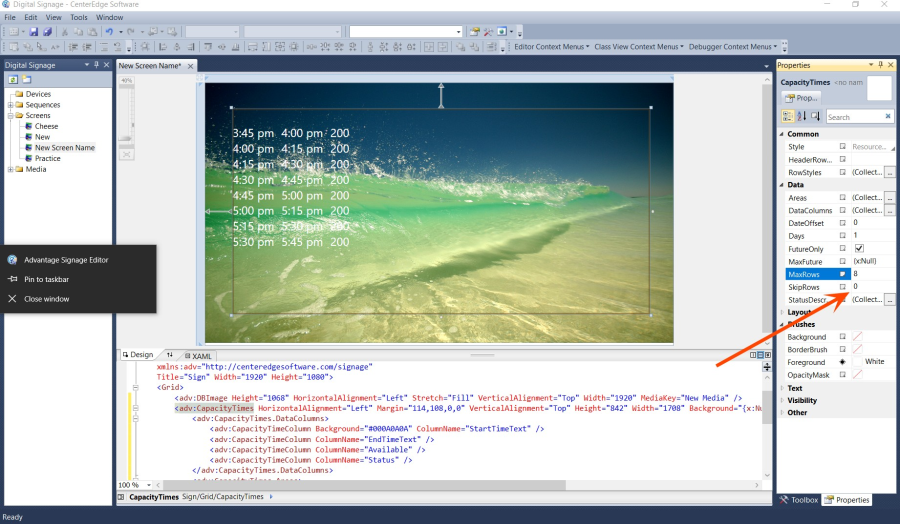Click the swap panes icon beside the Design tab

point(169,355)
